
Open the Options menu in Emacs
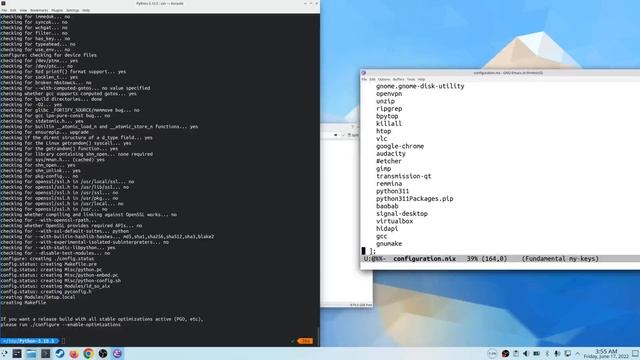click(384, 79)
